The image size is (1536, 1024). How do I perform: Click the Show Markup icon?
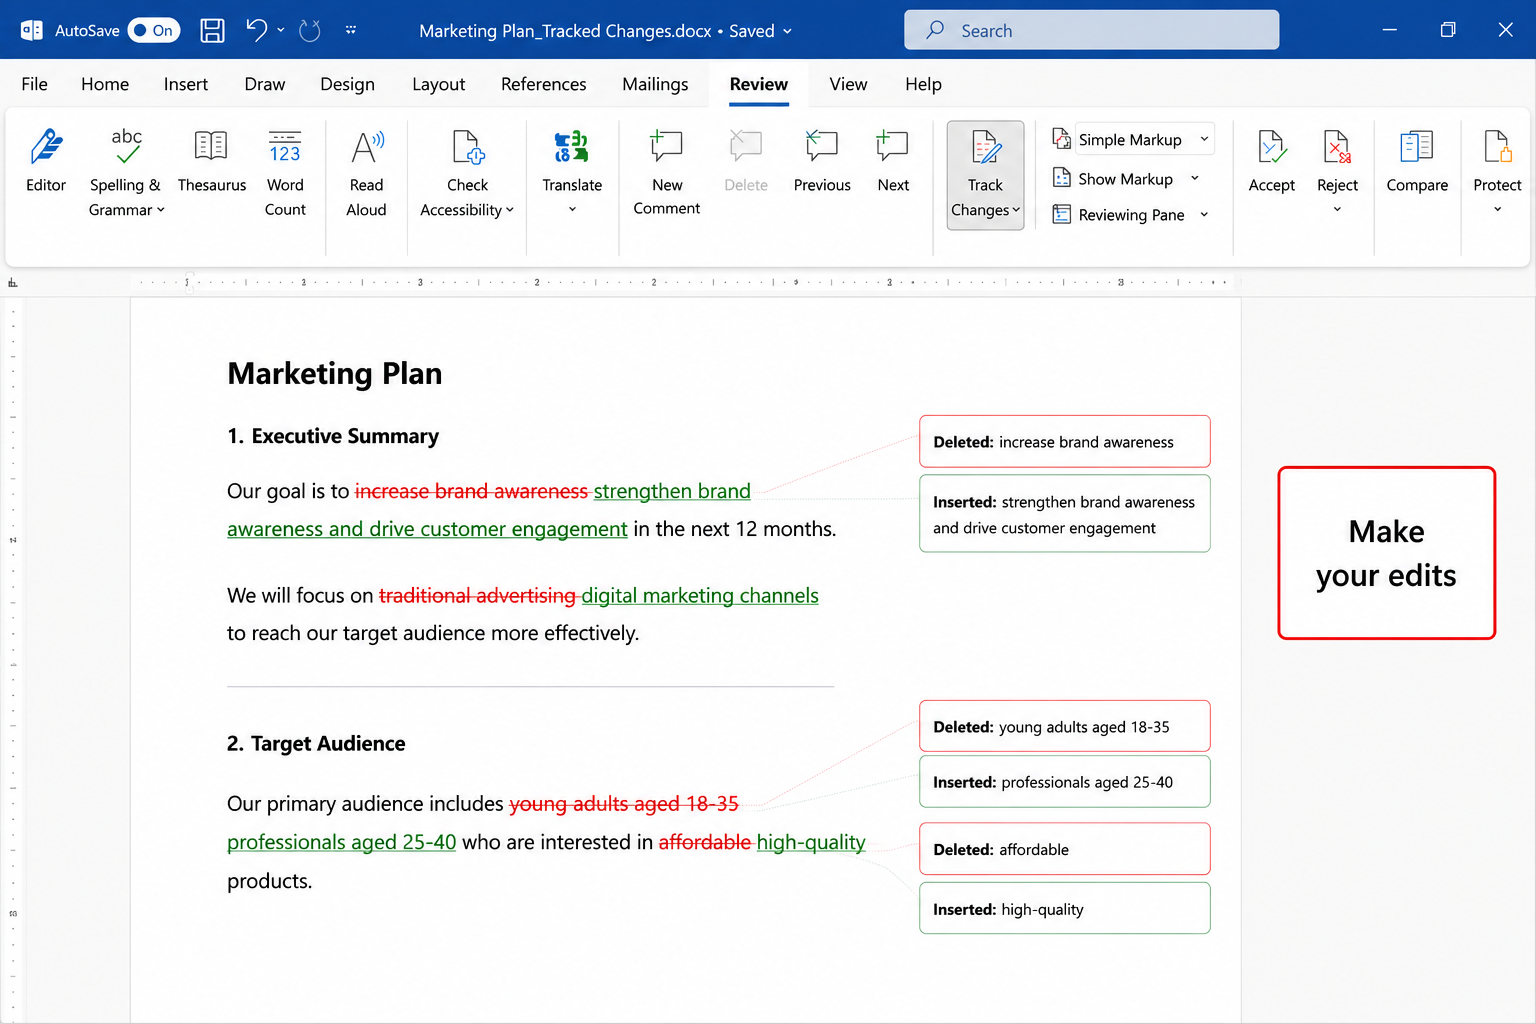coord(1062,179)
